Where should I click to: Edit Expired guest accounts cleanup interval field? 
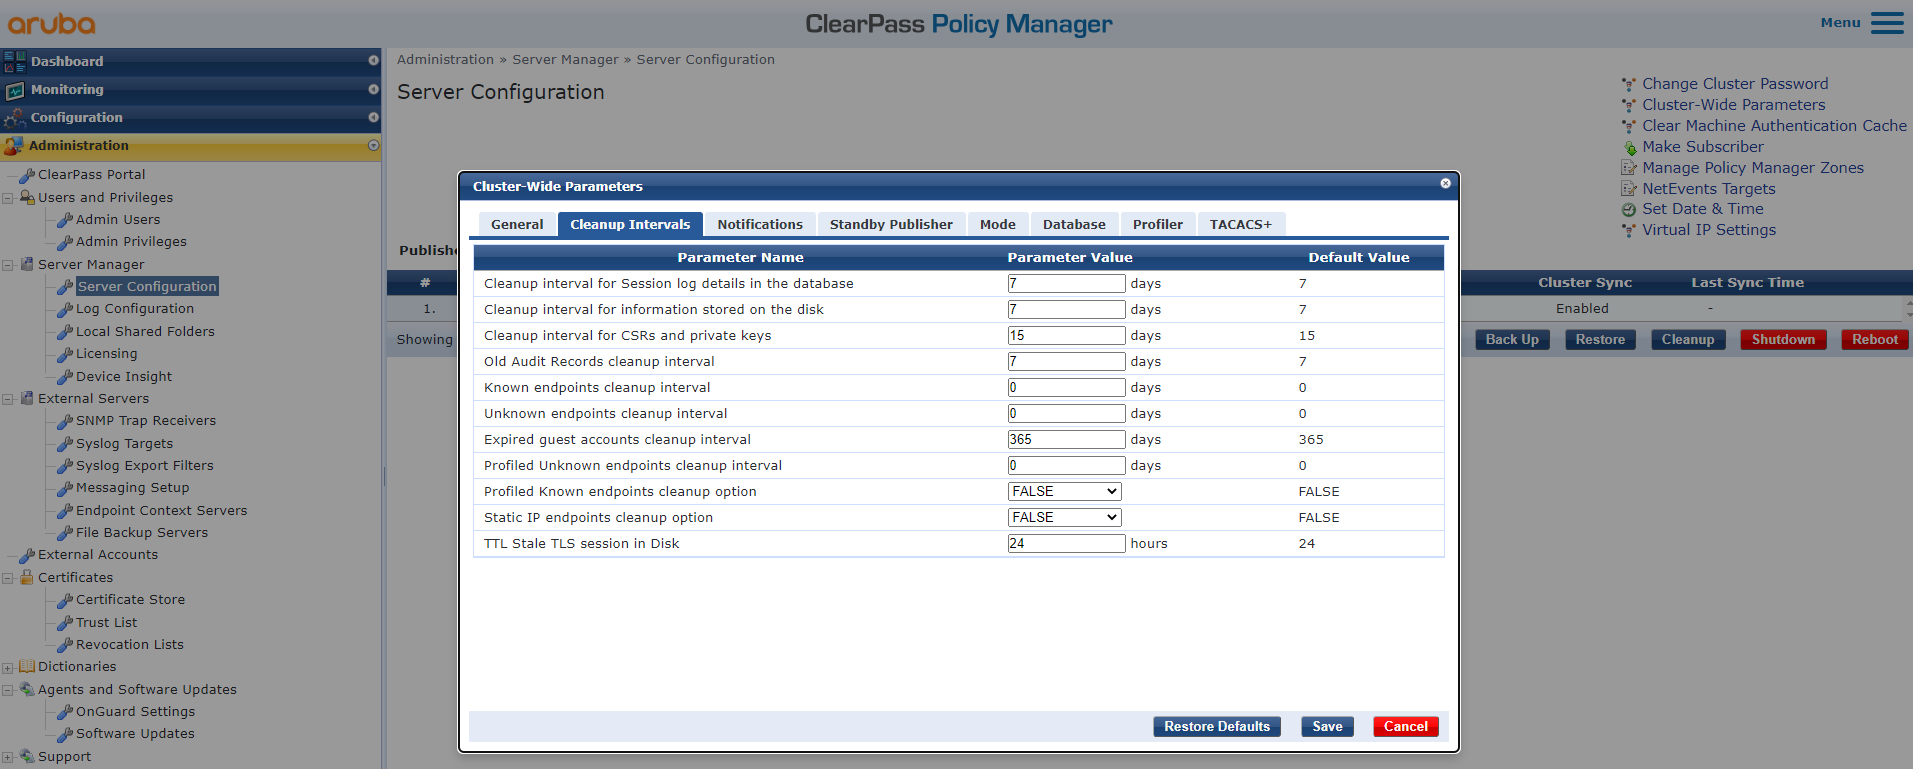coord(1066,440)
